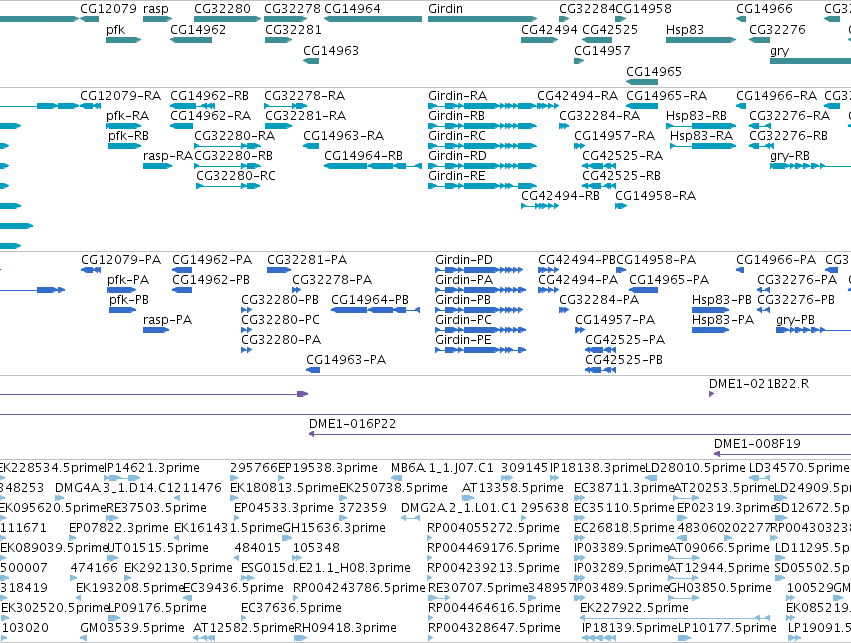Click the CG42494 gene bar
Image resolution: width=851 pixels, height=643 pixels.
539,40
